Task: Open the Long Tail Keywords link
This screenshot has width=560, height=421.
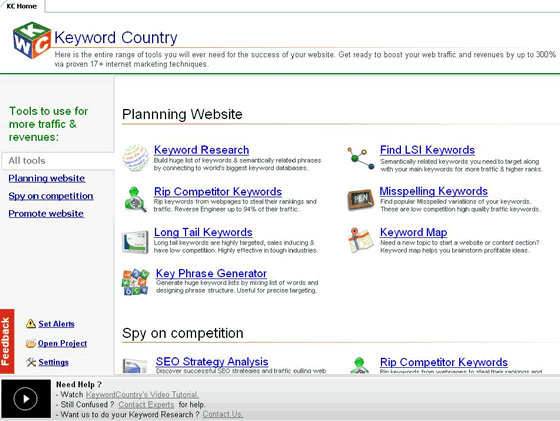Action: point(203,232)
